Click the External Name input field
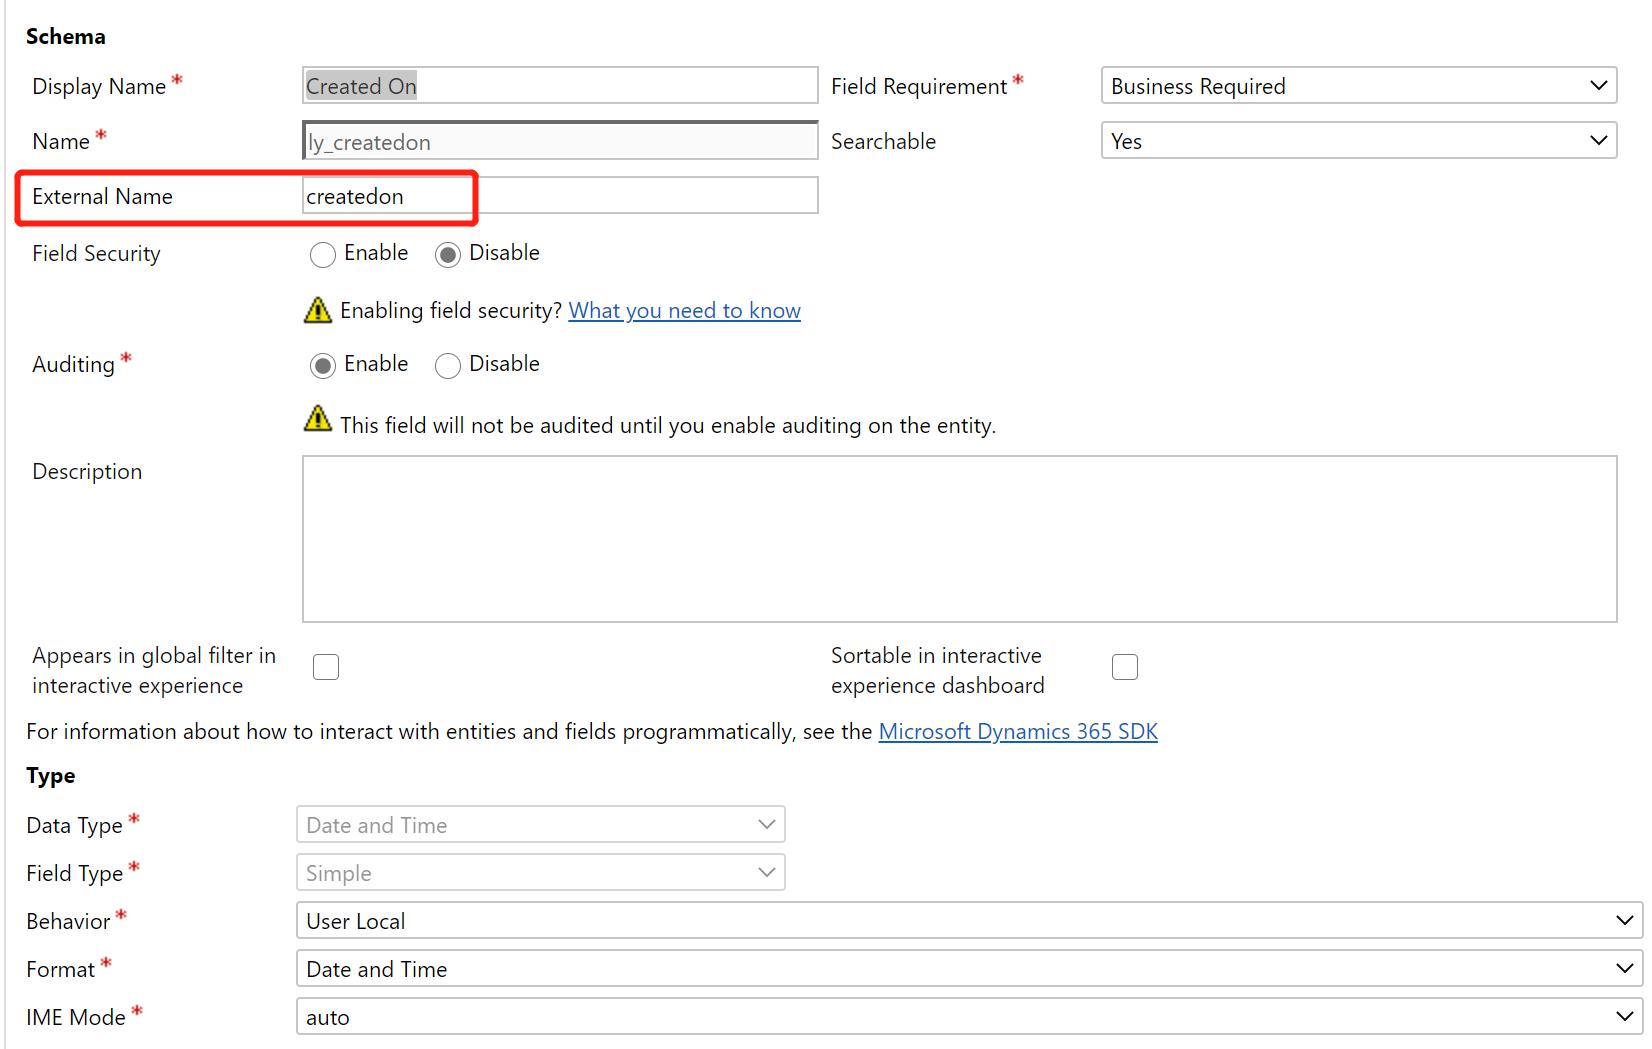This screenshot has width=1652, height=1049. click(x=560, y=196)
